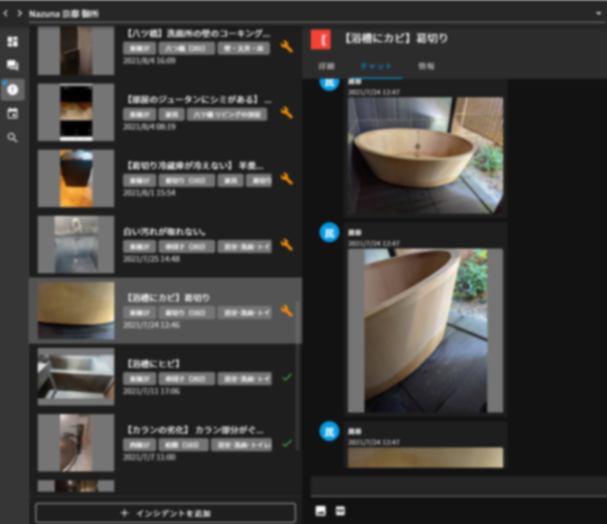The width and height of the screenshot is (607, 524).
Task: Click the wrench icon on the 洗面所の壁のコーキング row
Action: point(286,46)
